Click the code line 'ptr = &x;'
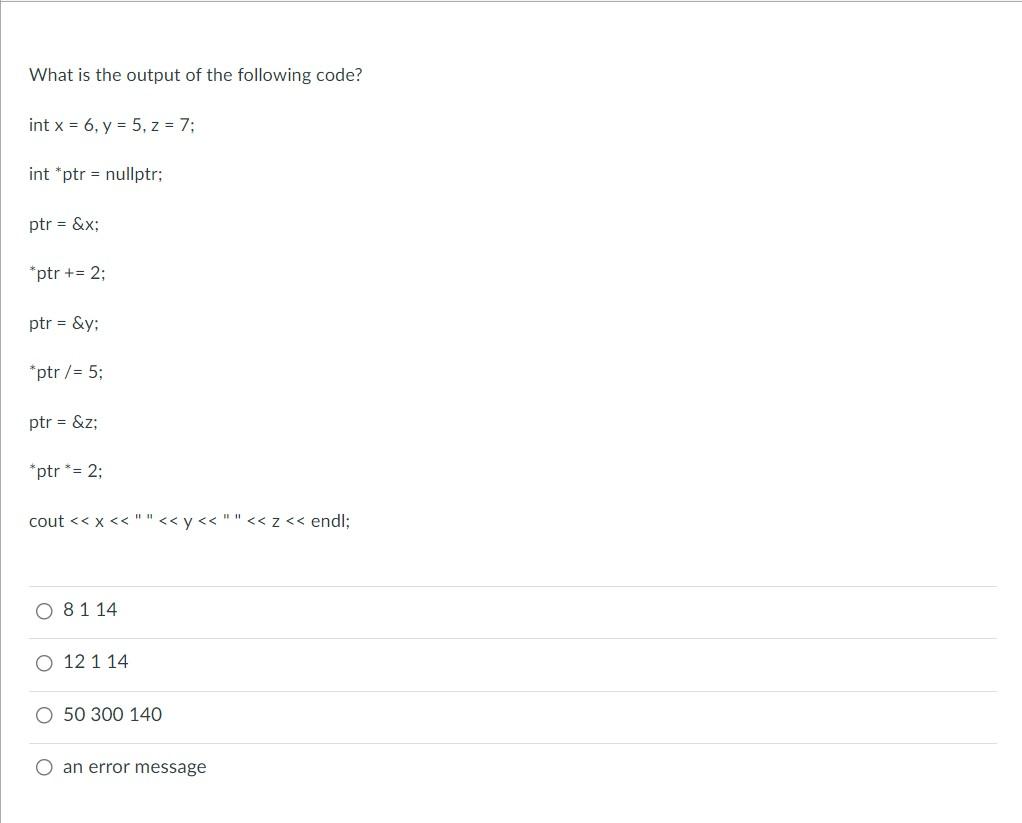 coord(64,224)
